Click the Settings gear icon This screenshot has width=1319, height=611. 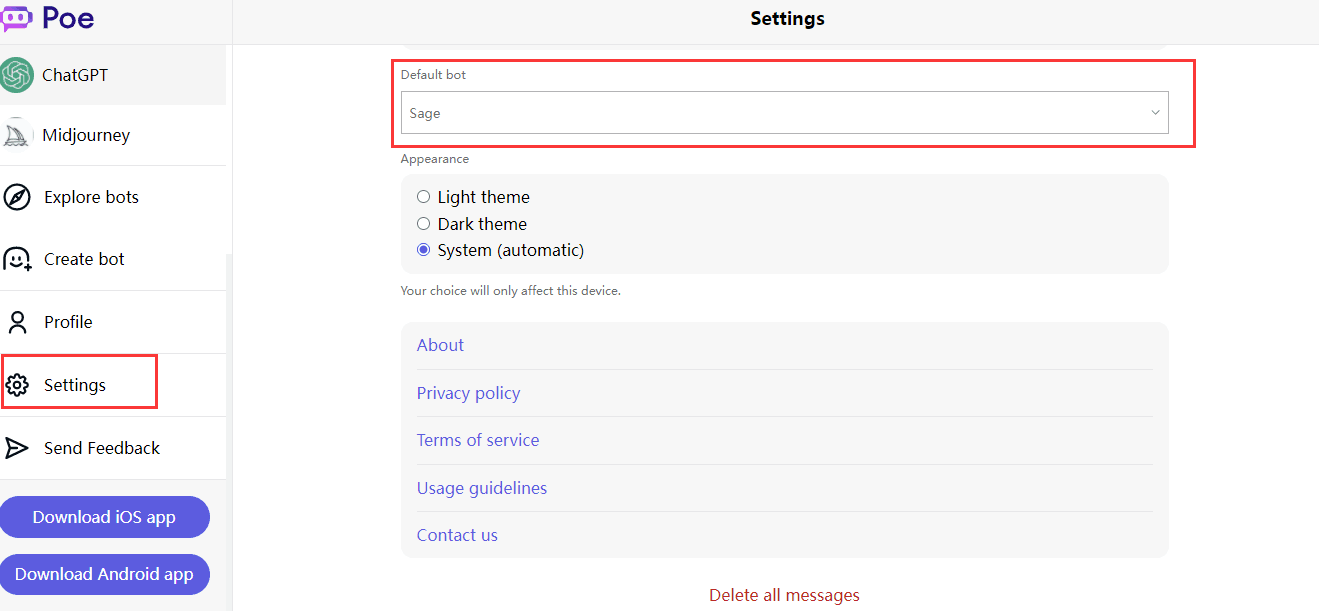tap(17, 385)
